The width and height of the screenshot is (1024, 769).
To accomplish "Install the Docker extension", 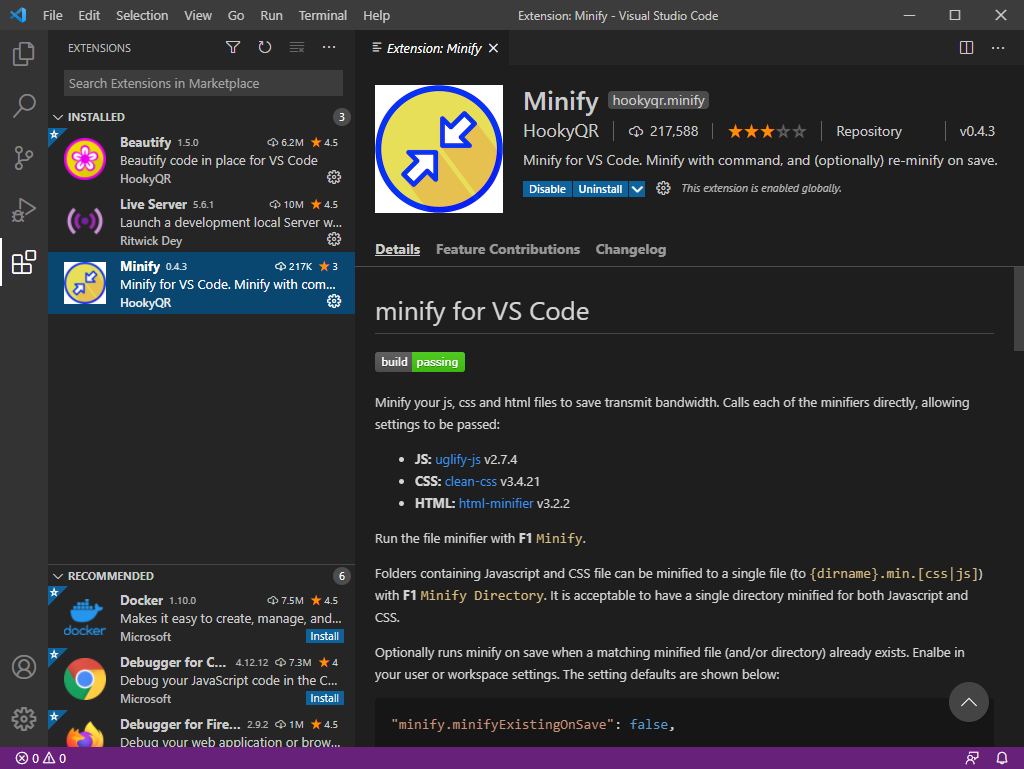I will click(x=325, y=636).
